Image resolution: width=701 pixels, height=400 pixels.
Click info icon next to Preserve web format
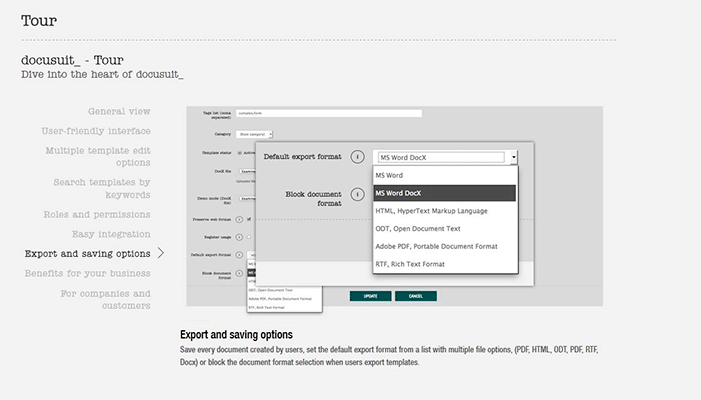pyautogui.click(x=239, y=219)
